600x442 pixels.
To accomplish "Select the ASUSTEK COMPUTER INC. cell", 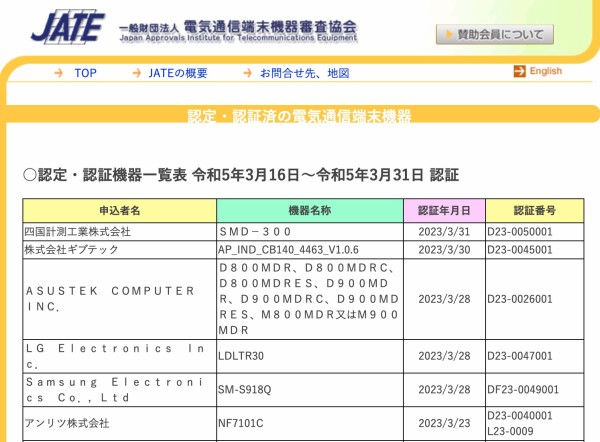I will (120, 299).
